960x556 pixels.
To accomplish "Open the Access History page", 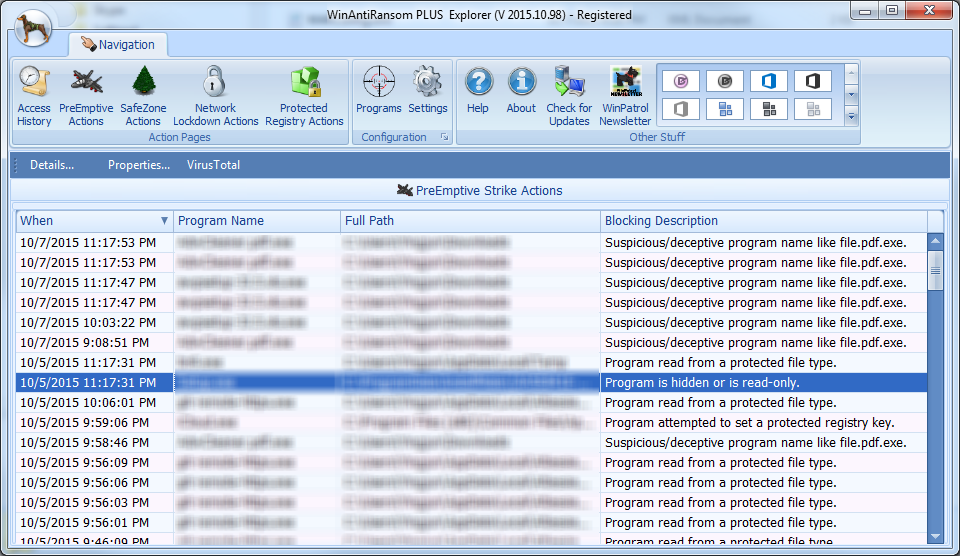I will [34, 97].
